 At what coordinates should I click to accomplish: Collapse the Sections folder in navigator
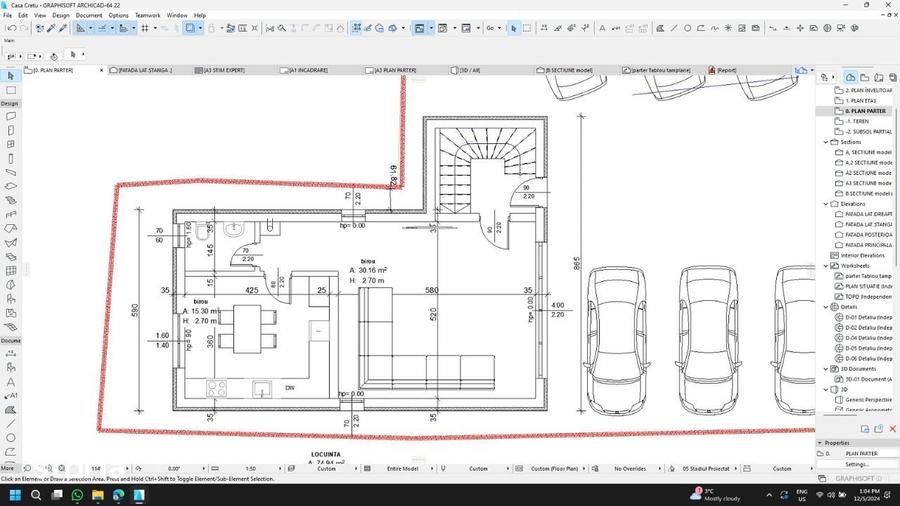pyautogui.click(x=826, y=142)
